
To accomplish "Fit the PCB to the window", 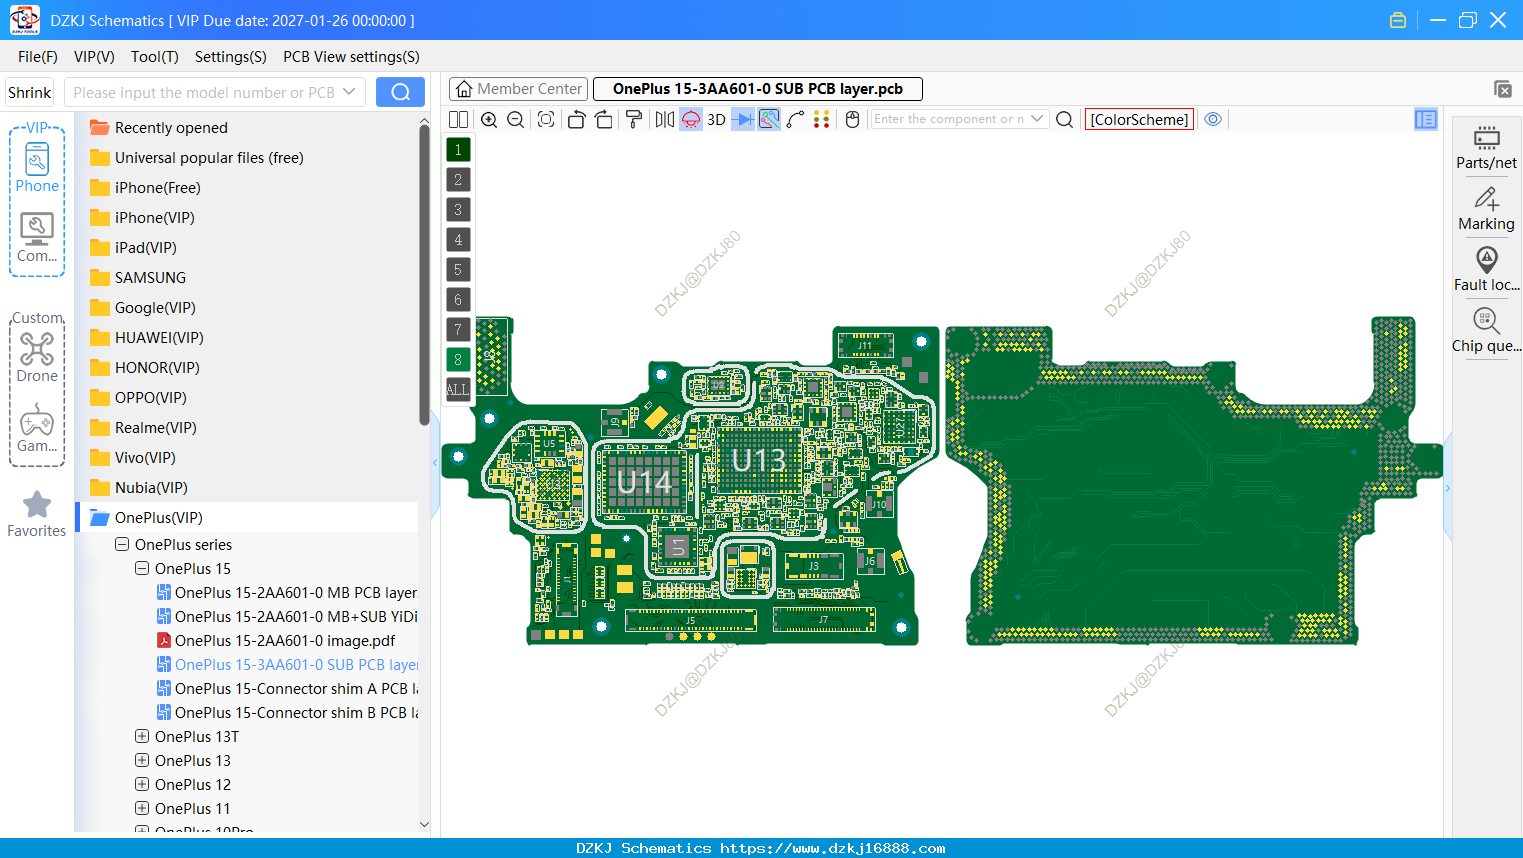I will point(546,120).
